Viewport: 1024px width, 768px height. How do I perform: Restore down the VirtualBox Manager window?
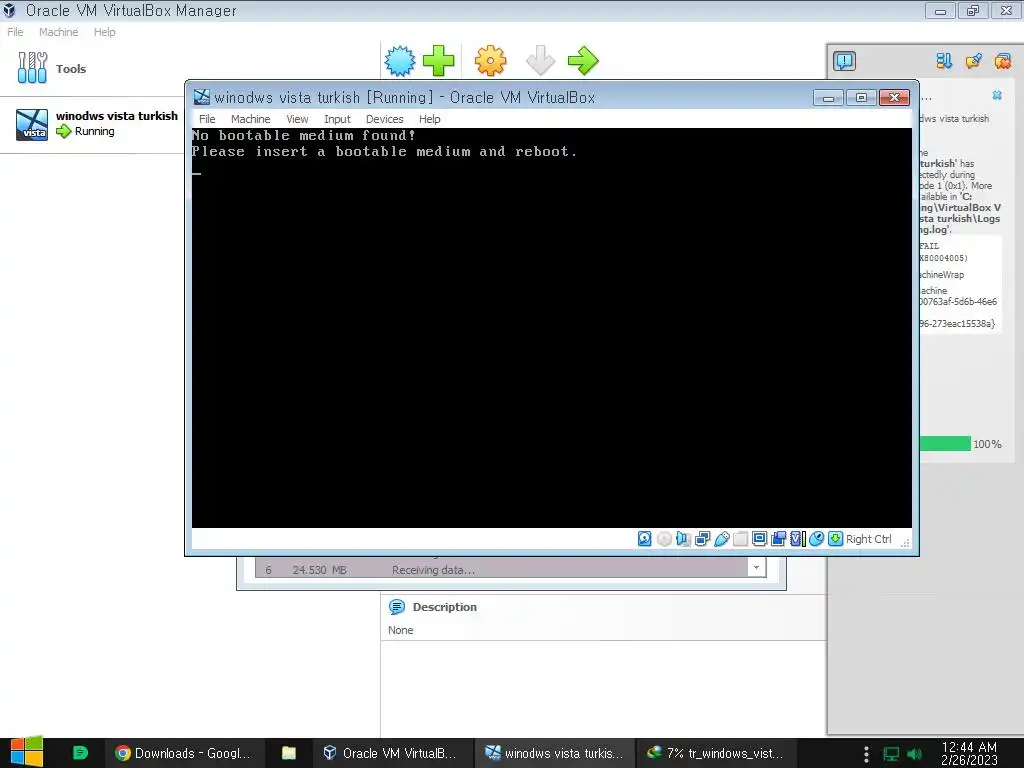click(973, 10)
